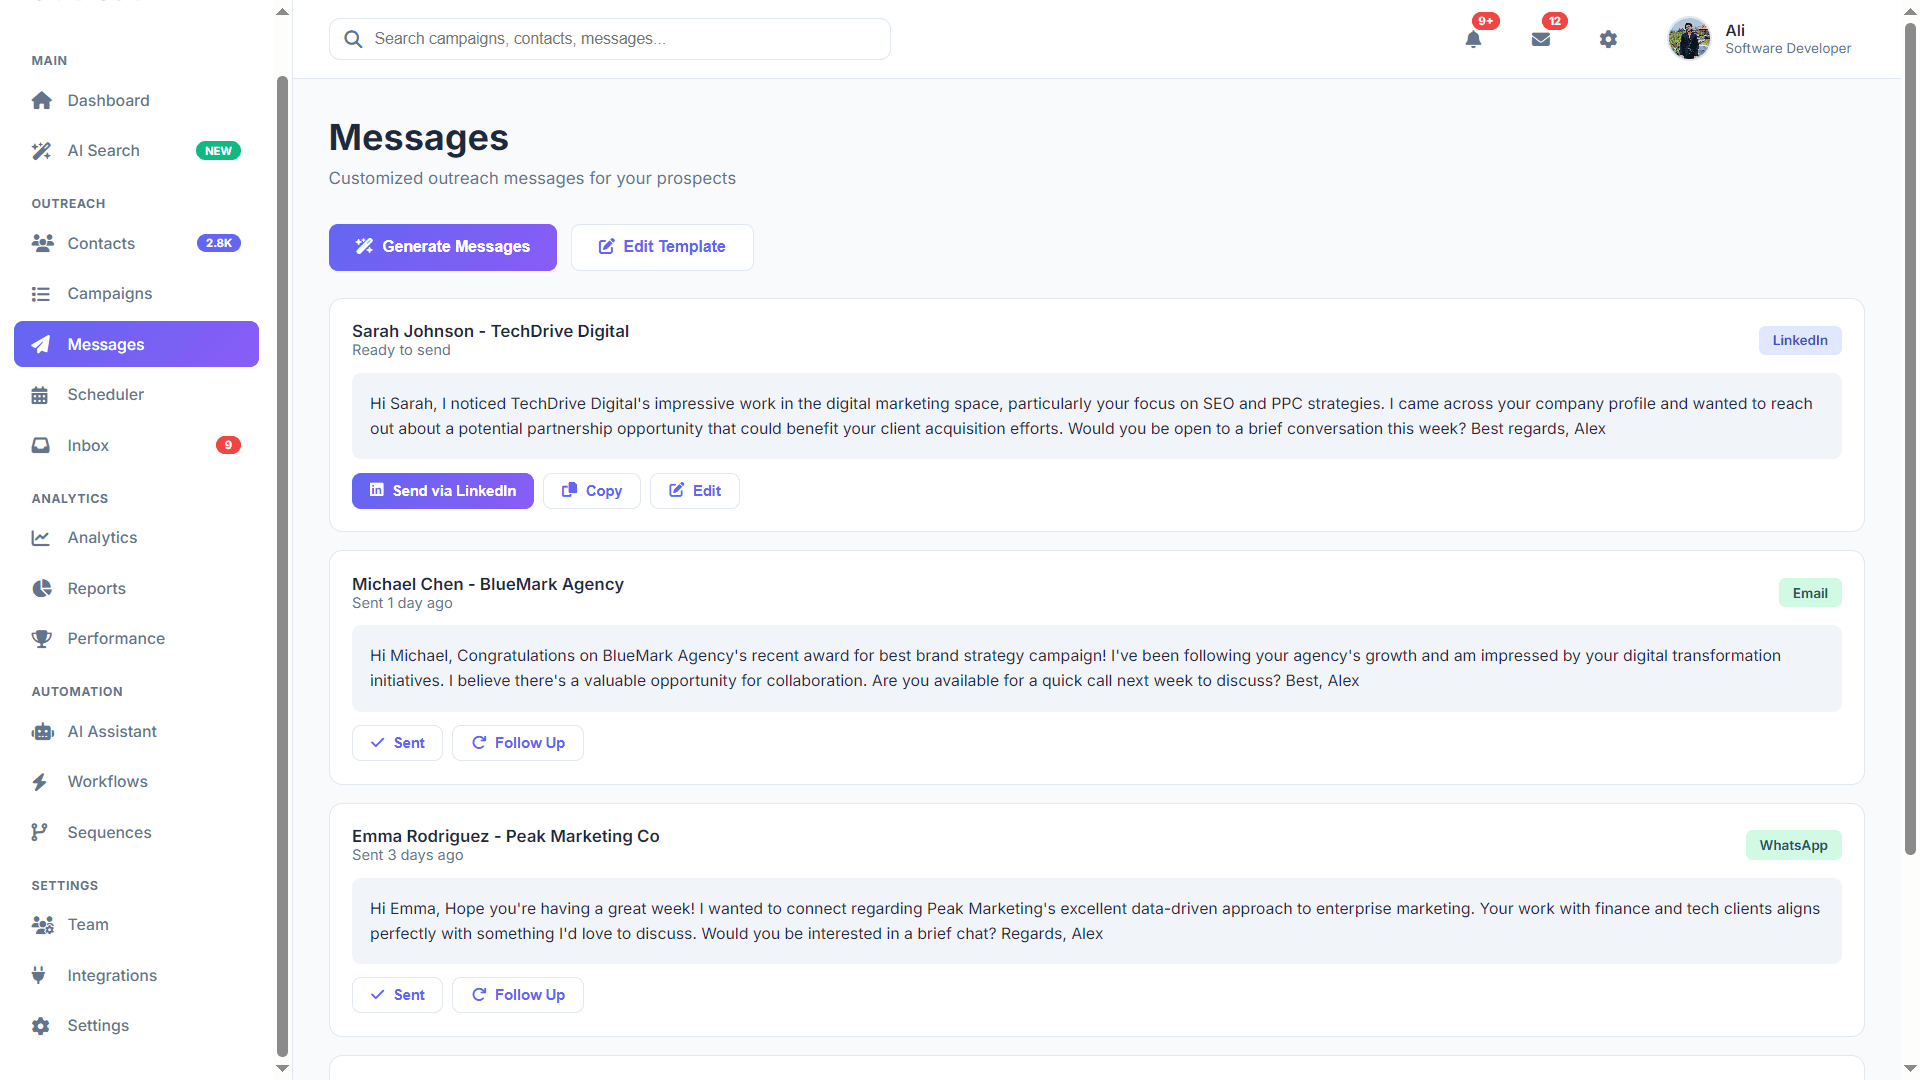Click the Generate Messages button
Viewport: 1920px width, 1080px height.
pyautogui.click(x=442, y=247)
